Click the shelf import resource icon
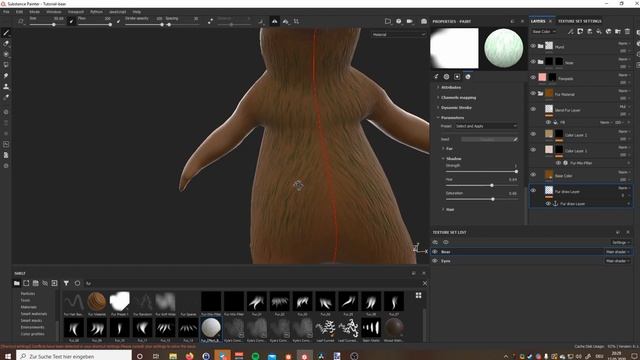 (x=54, y=283)
